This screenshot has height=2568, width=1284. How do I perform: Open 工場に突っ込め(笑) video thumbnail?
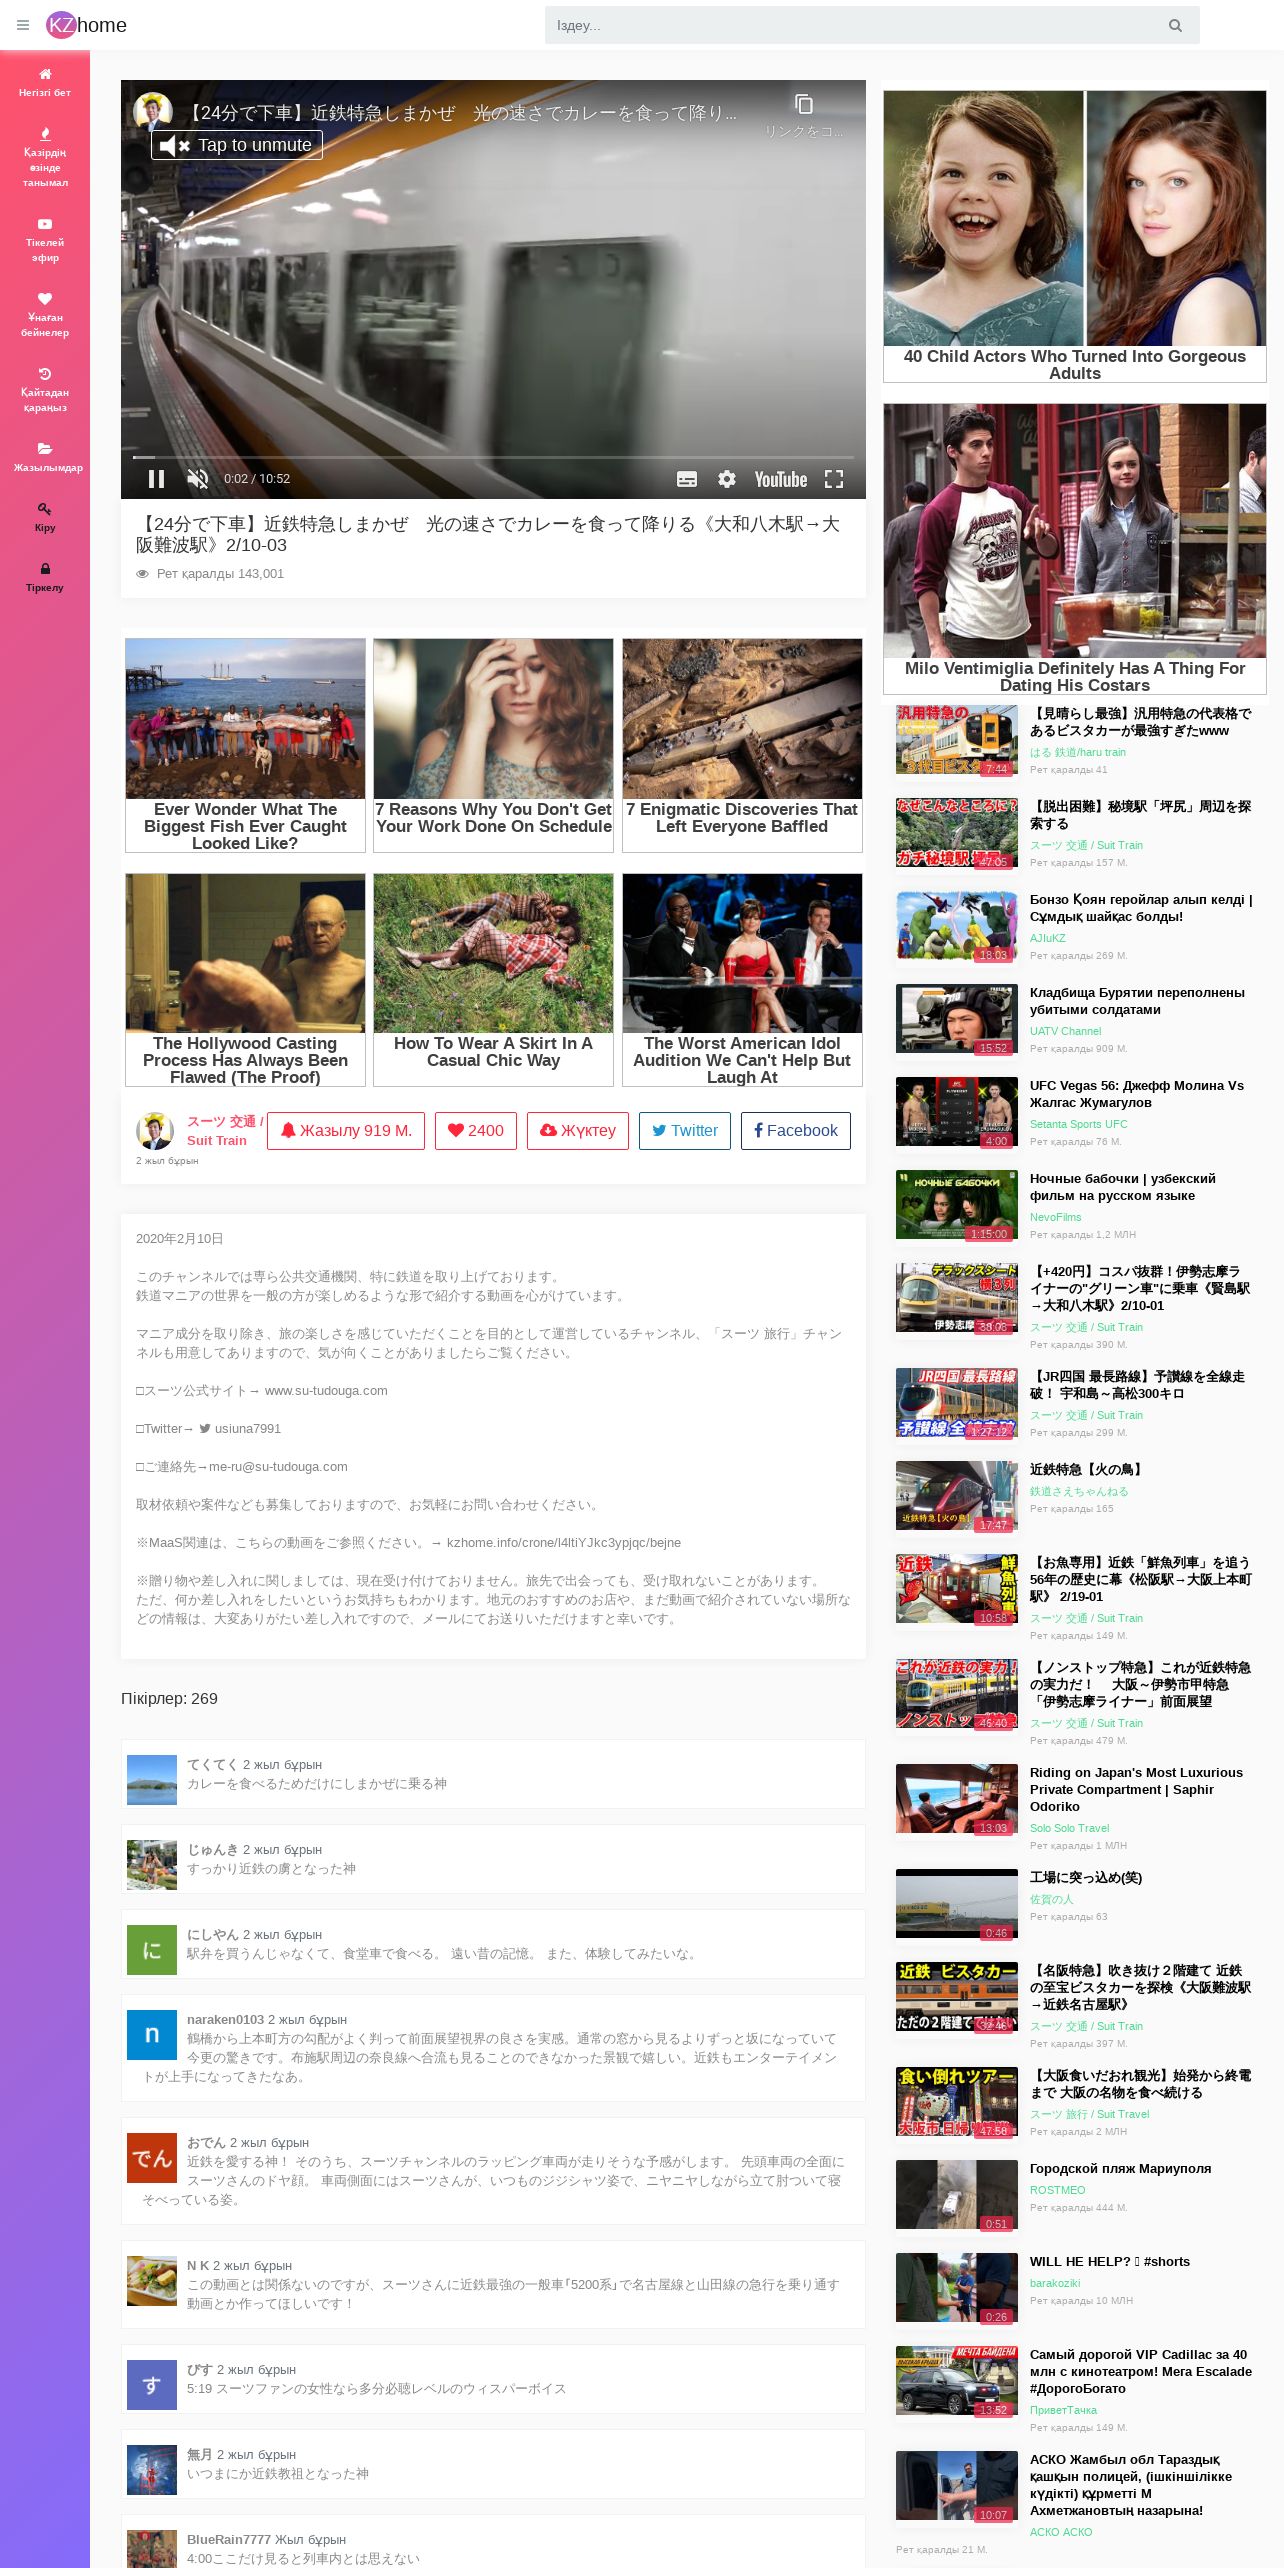(x=957, y=1903)
